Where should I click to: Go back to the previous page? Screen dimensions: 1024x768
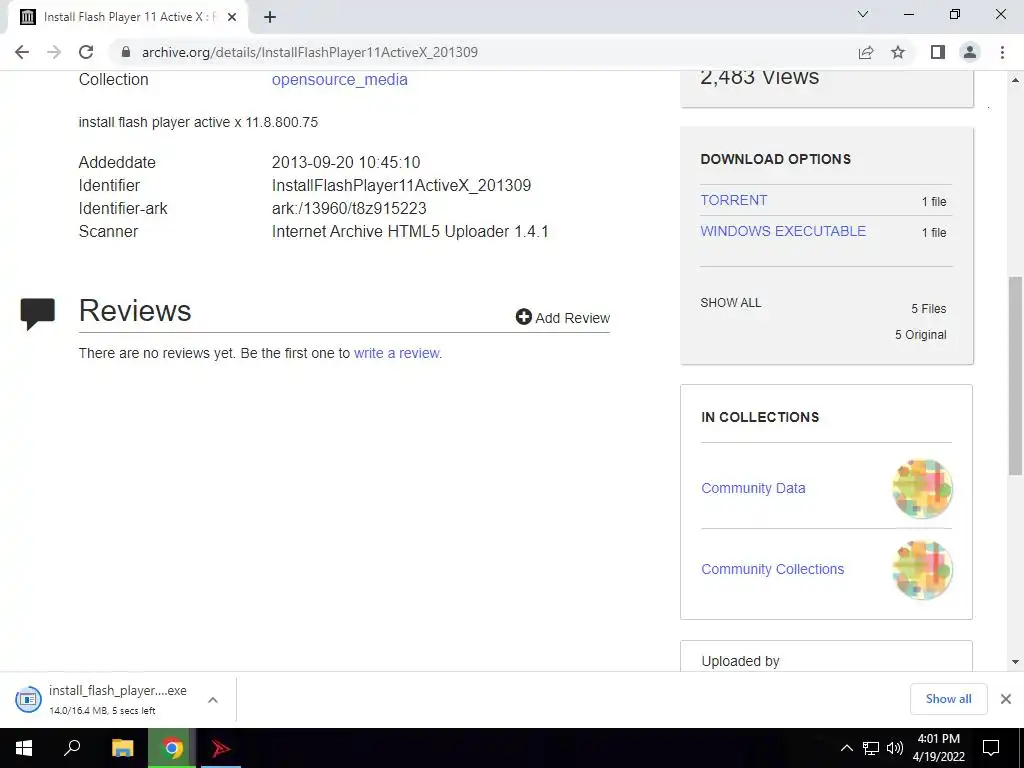click(22, 52)
